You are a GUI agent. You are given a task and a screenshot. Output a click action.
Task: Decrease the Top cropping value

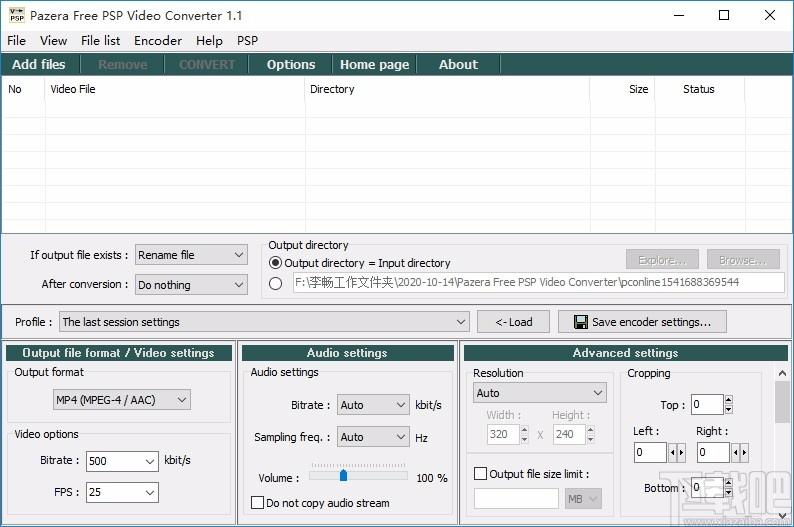(x=729, y=409)
